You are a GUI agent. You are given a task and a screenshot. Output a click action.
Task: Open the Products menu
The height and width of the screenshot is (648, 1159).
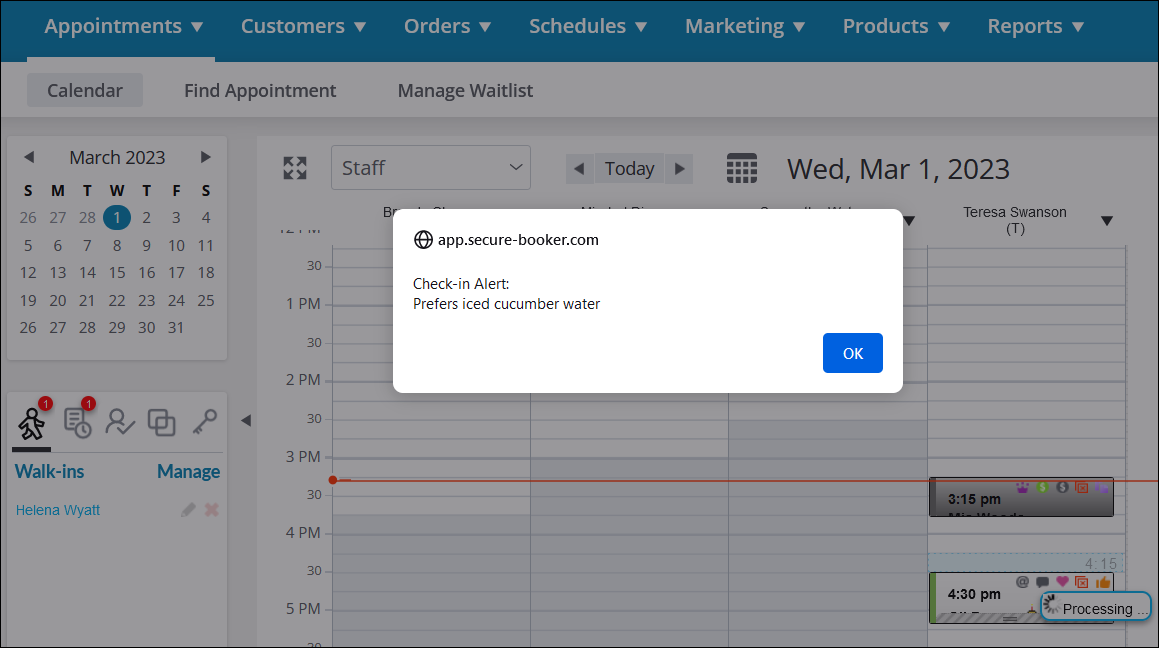click(896, 27)
